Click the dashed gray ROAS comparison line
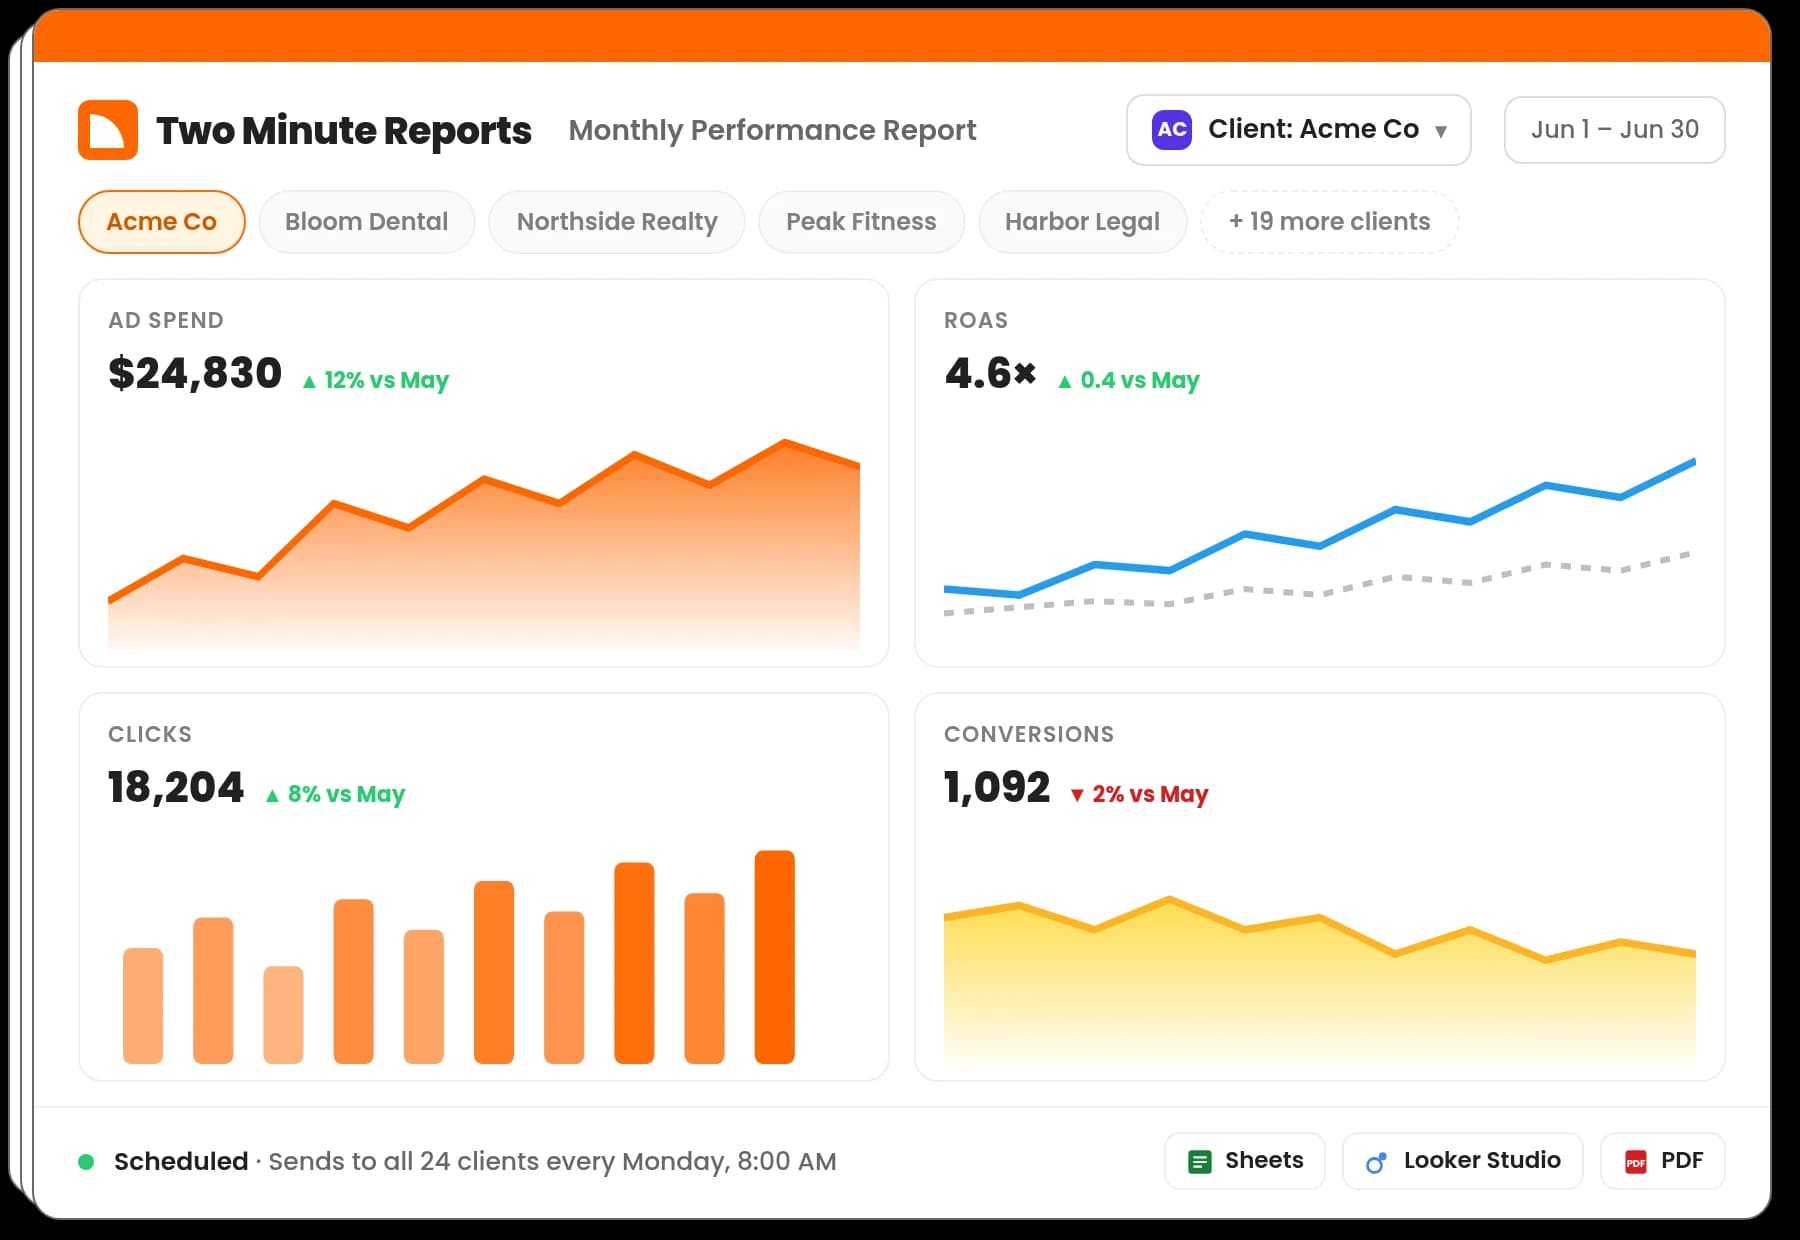 (x=1320, y=593)
